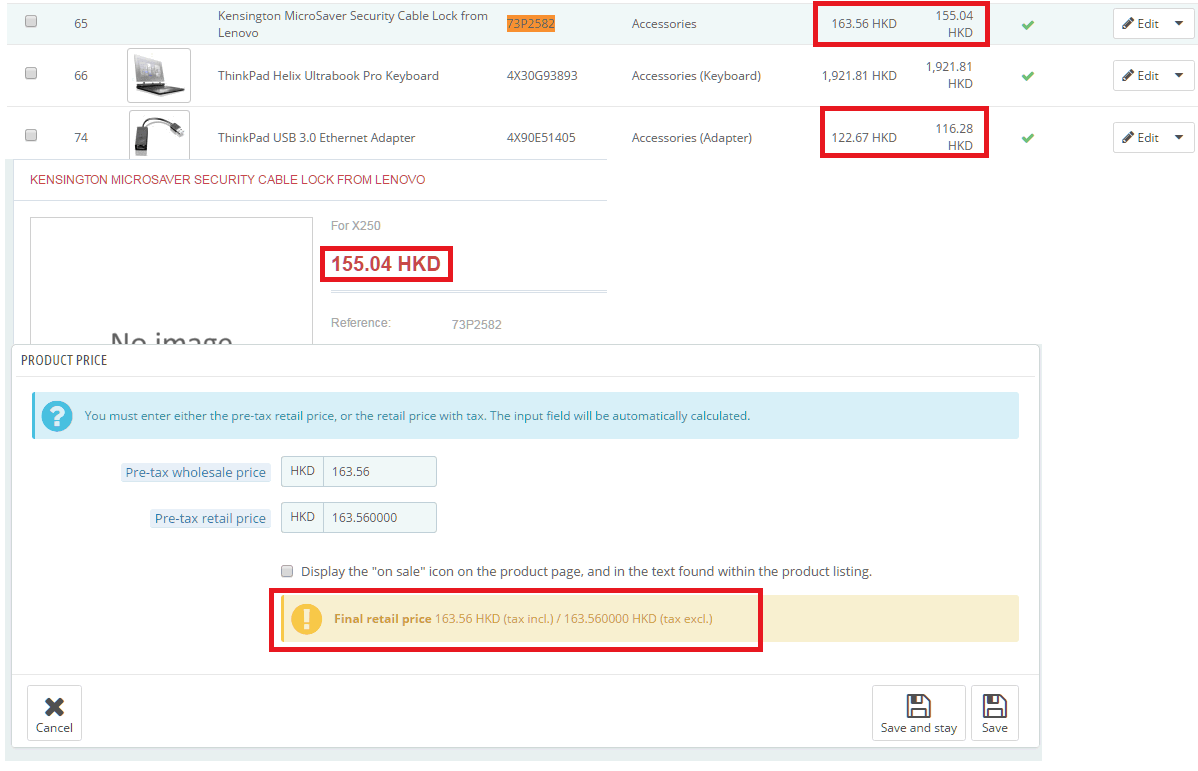Toggle green status checkmark for Ethernet Adapter
The height and width of the screenshot is (771, 1198).
click(1028, 138)
